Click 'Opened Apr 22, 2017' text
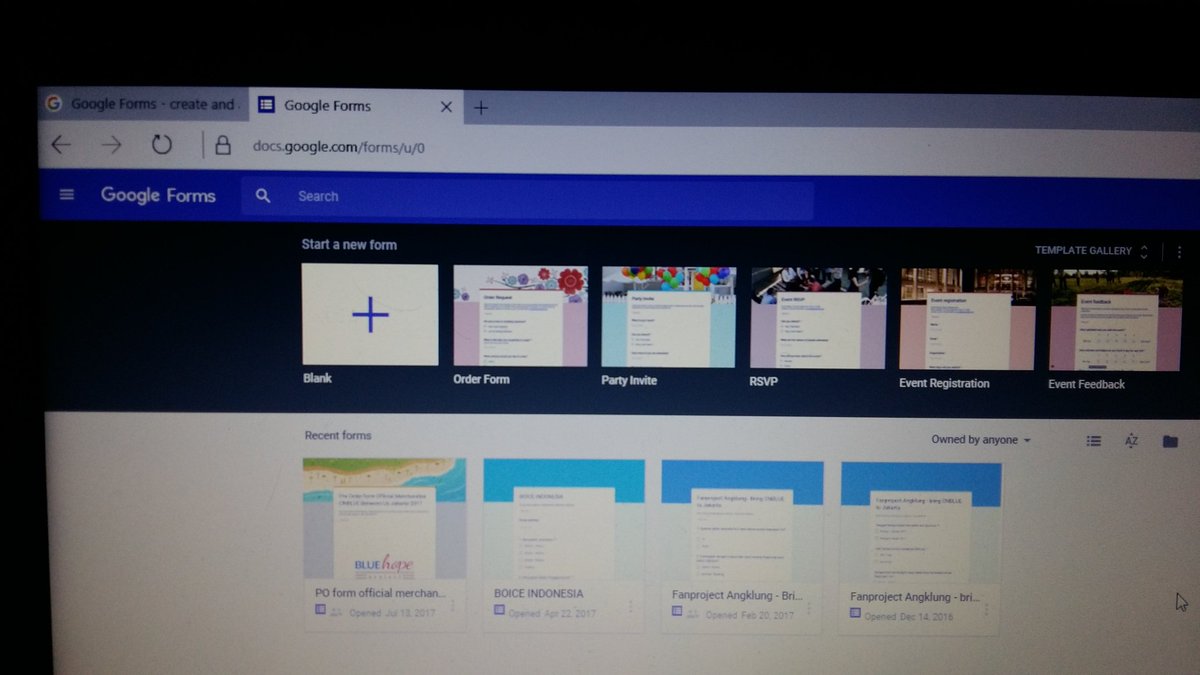 552,613
